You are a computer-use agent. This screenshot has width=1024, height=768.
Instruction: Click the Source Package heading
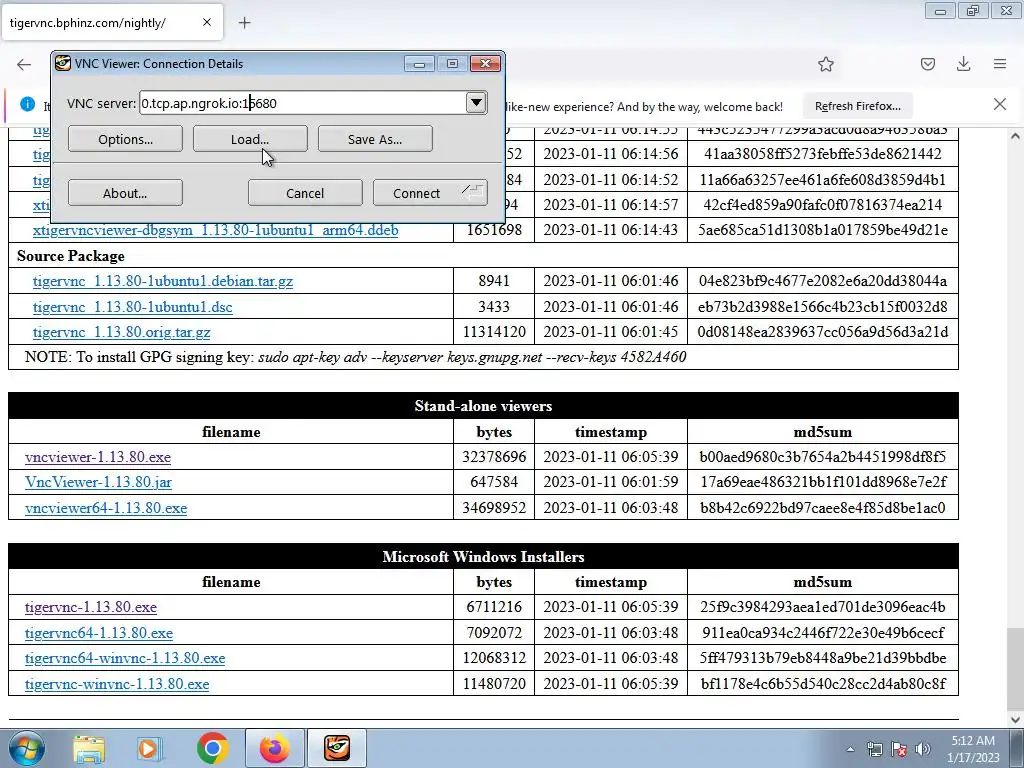pos(71,256)
